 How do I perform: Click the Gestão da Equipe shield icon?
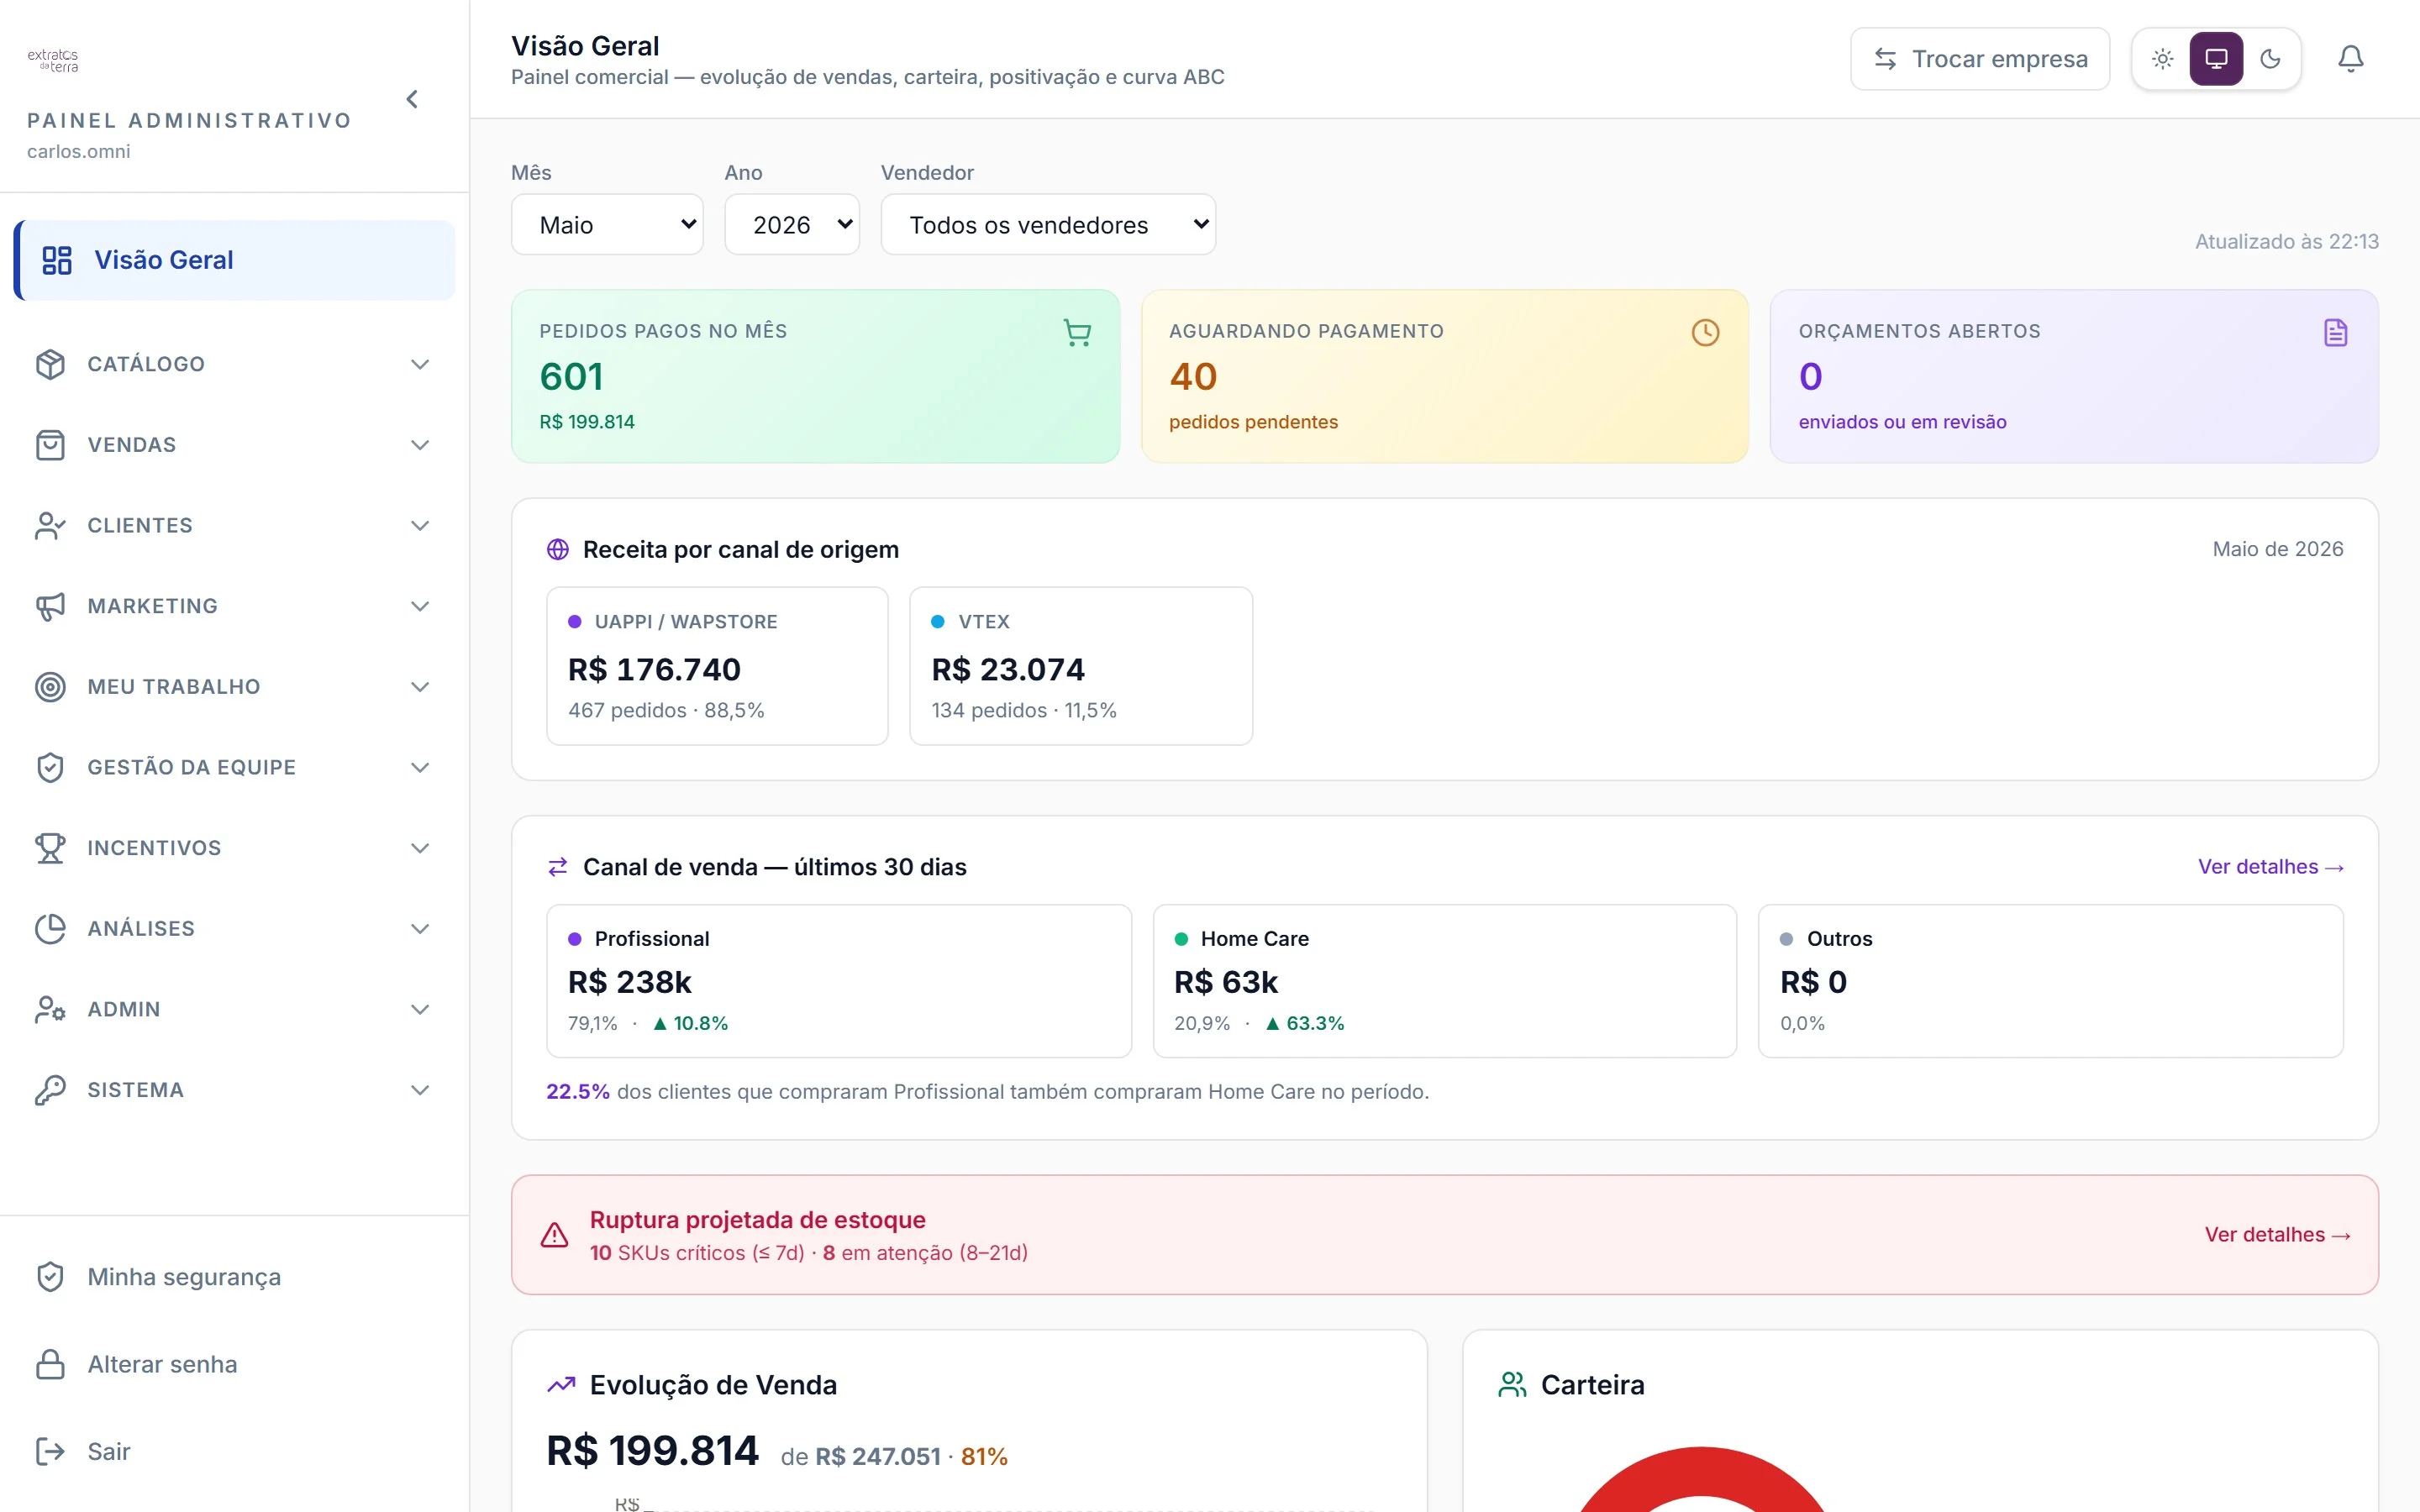coord(50,767)
